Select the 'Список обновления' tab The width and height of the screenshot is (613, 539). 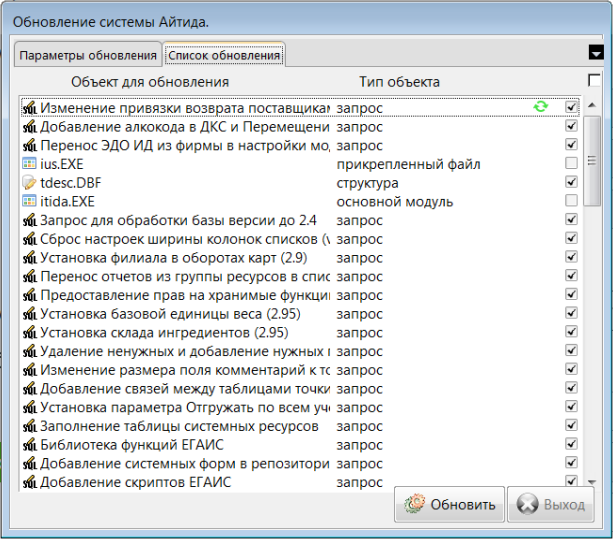point(224,55)
